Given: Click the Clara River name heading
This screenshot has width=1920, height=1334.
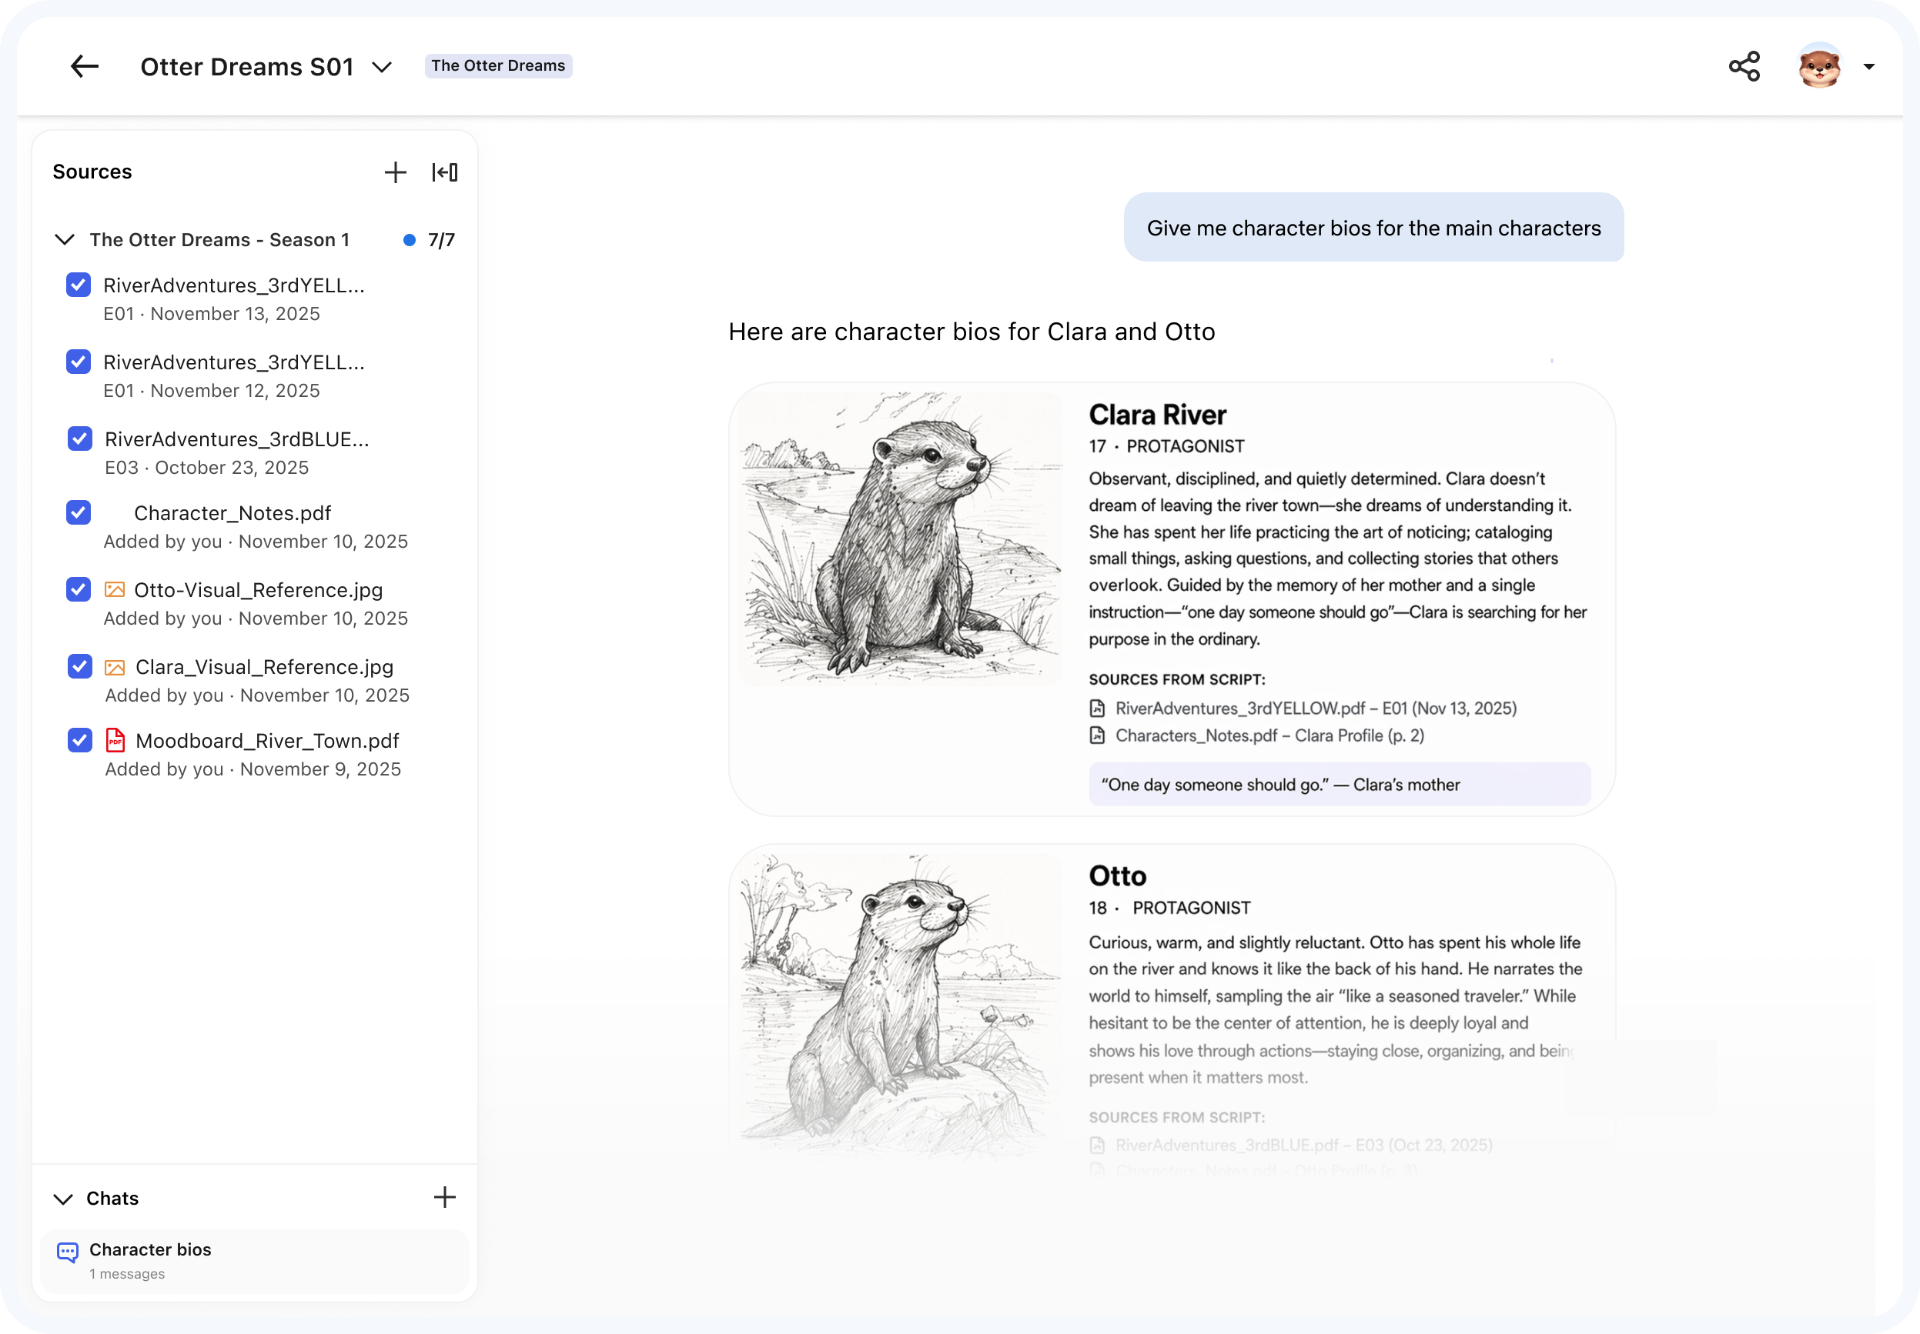Looking at the screenshot, I should [1157, 415].
